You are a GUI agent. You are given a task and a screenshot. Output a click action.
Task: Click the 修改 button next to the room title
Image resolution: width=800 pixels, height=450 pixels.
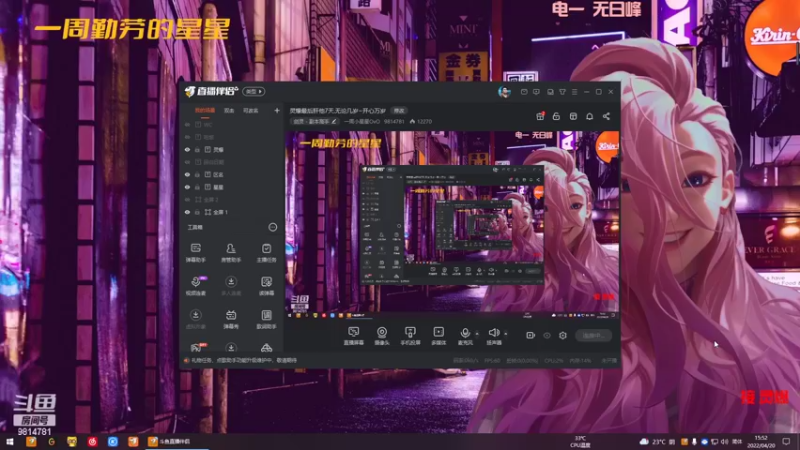pyautogui.click(x=399, y=111)
